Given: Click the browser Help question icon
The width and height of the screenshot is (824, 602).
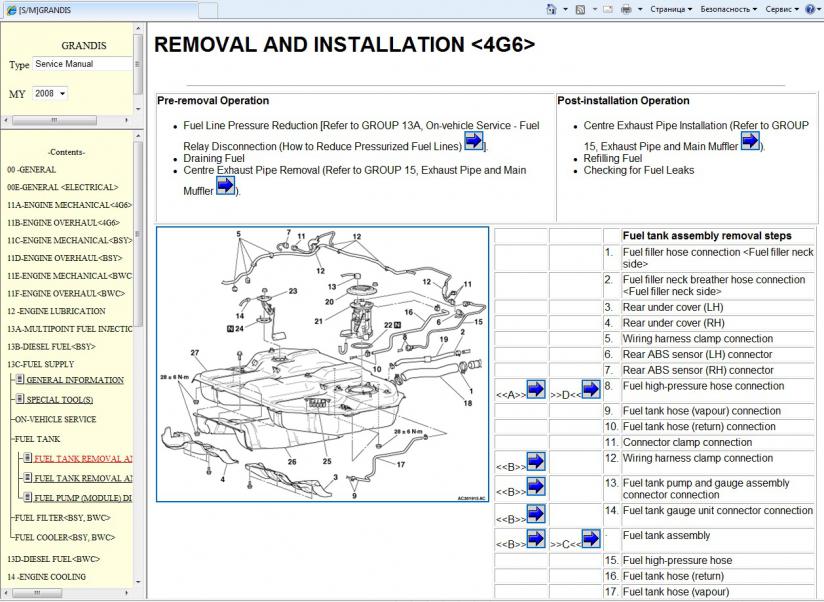Looking at the screenshot, I should [810, 9].
